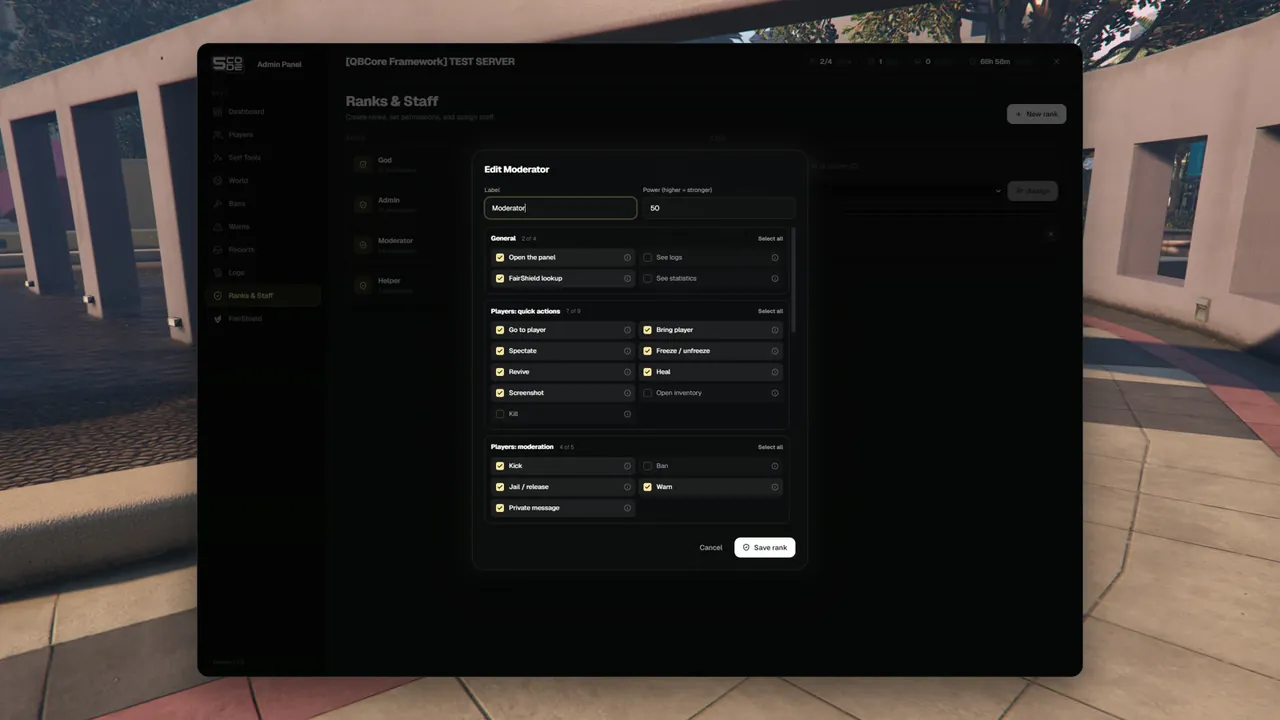Click the info icon for Freeze / unfreeze
The width and height of the screenshot is (1280, 720).
[775, 351]
